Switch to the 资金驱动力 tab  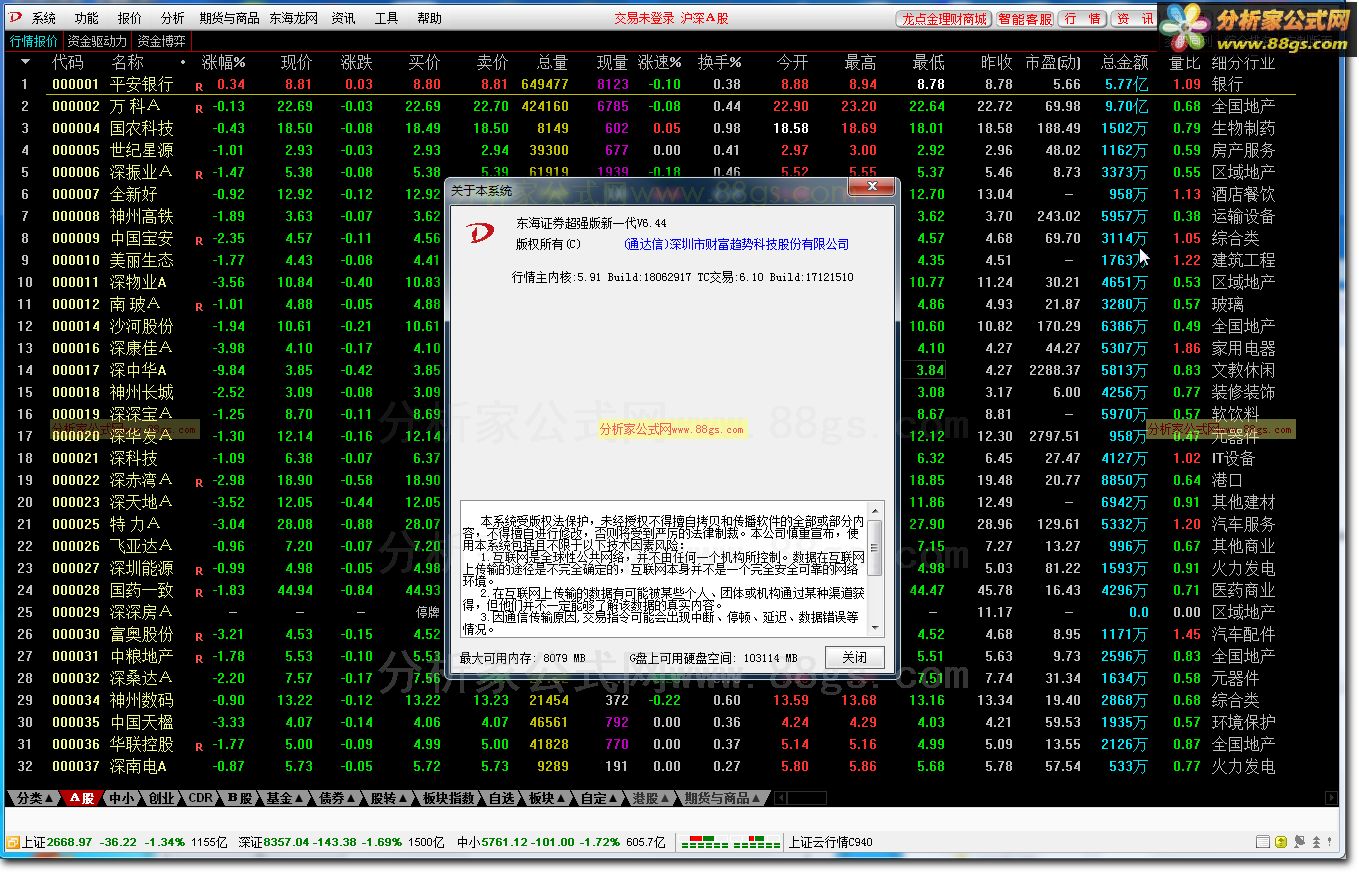coord(97,41)
